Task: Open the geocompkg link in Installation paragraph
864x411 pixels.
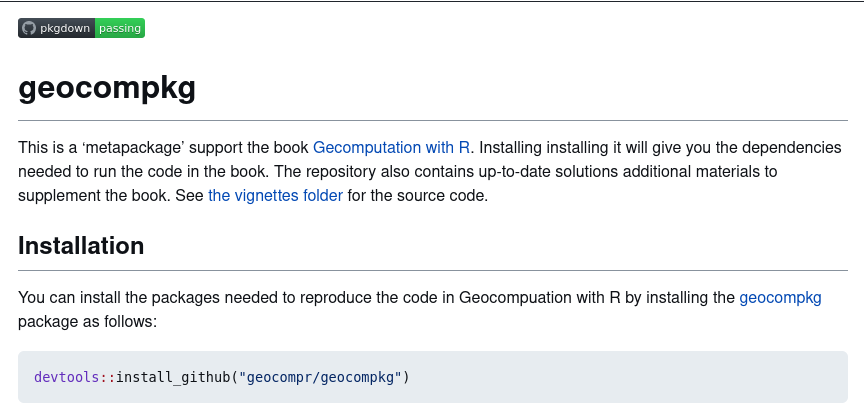Action: coord(780,298)
